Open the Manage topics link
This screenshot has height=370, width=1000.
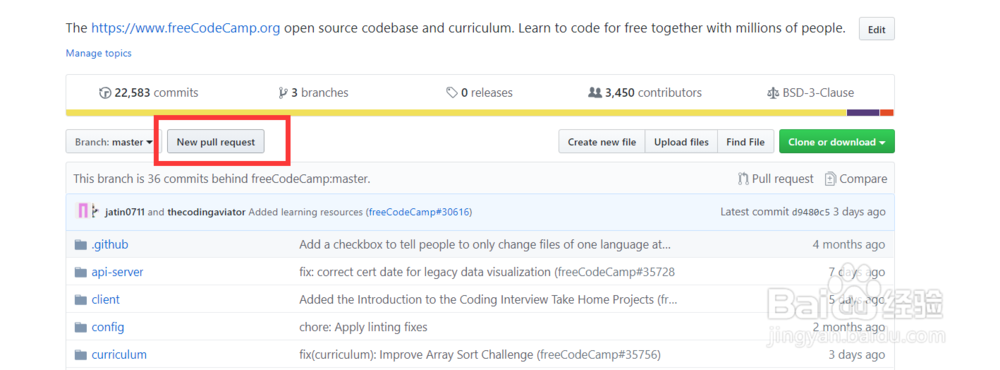[99, 53]
